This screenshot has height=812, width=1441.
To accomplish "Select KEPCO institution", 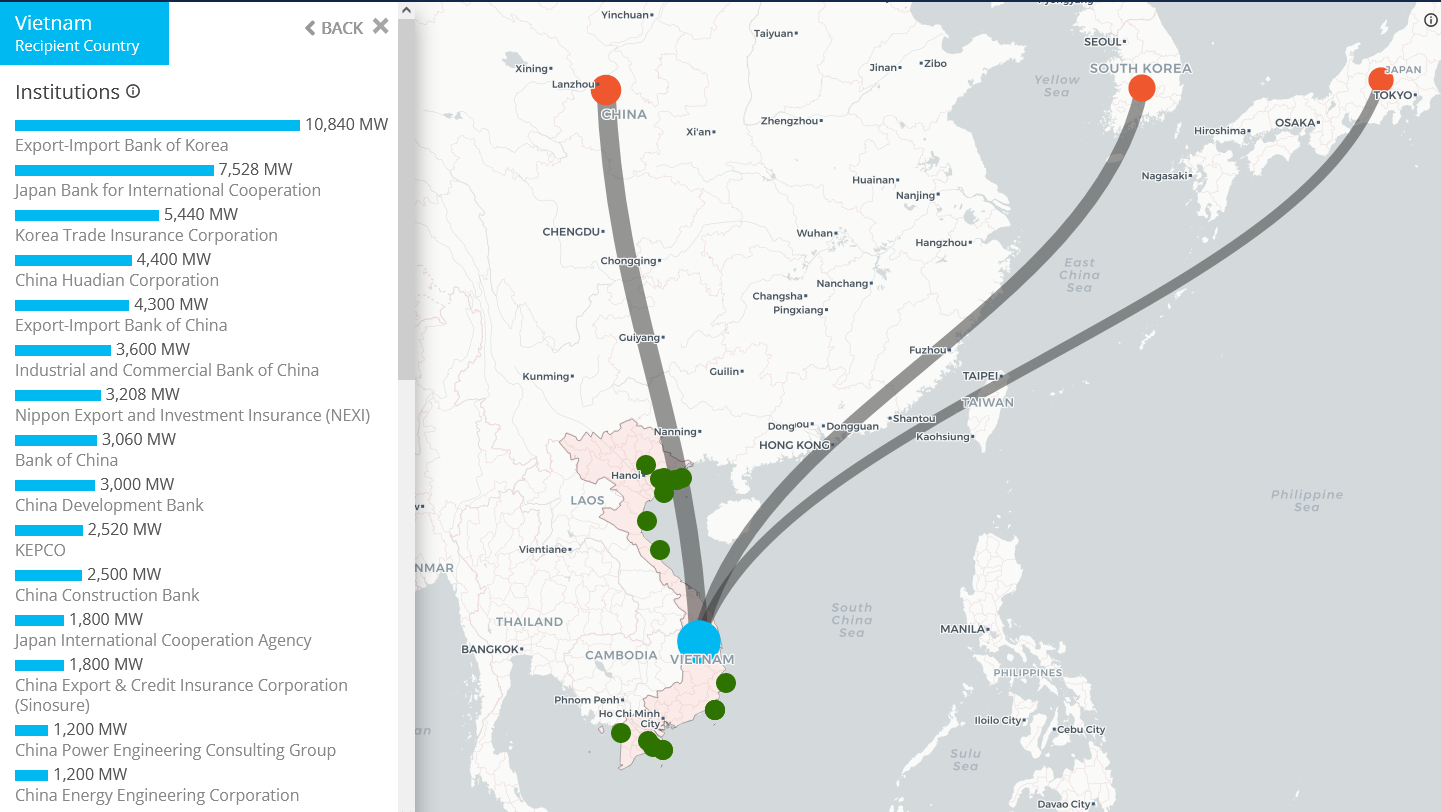I will pos(41,550).
